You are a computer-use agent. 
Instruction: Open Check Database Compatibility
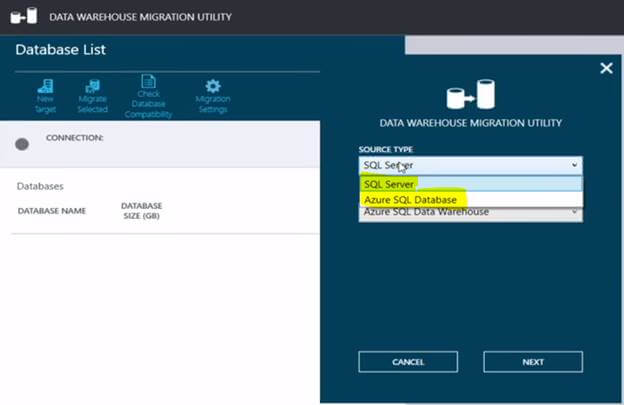tap(148, 97)
